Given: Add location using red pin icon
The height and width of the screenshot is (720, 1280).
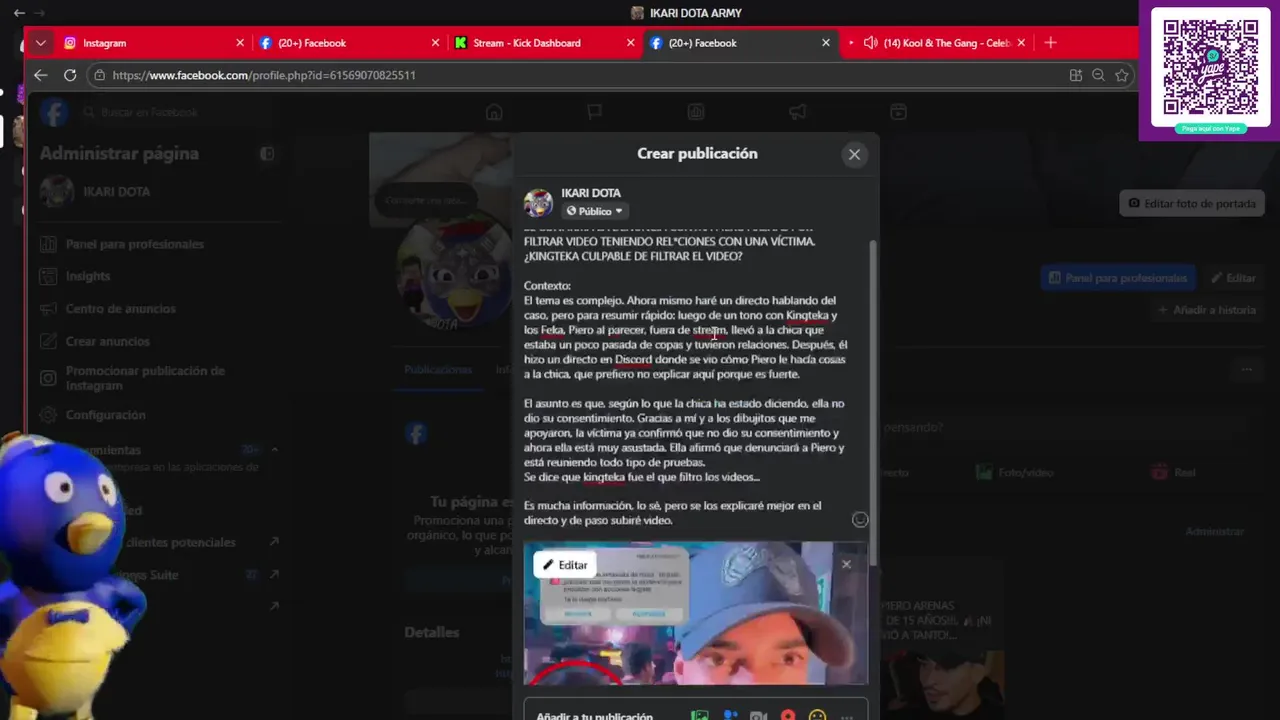Looking at the screenshot, I should click(x=788, y=716).
